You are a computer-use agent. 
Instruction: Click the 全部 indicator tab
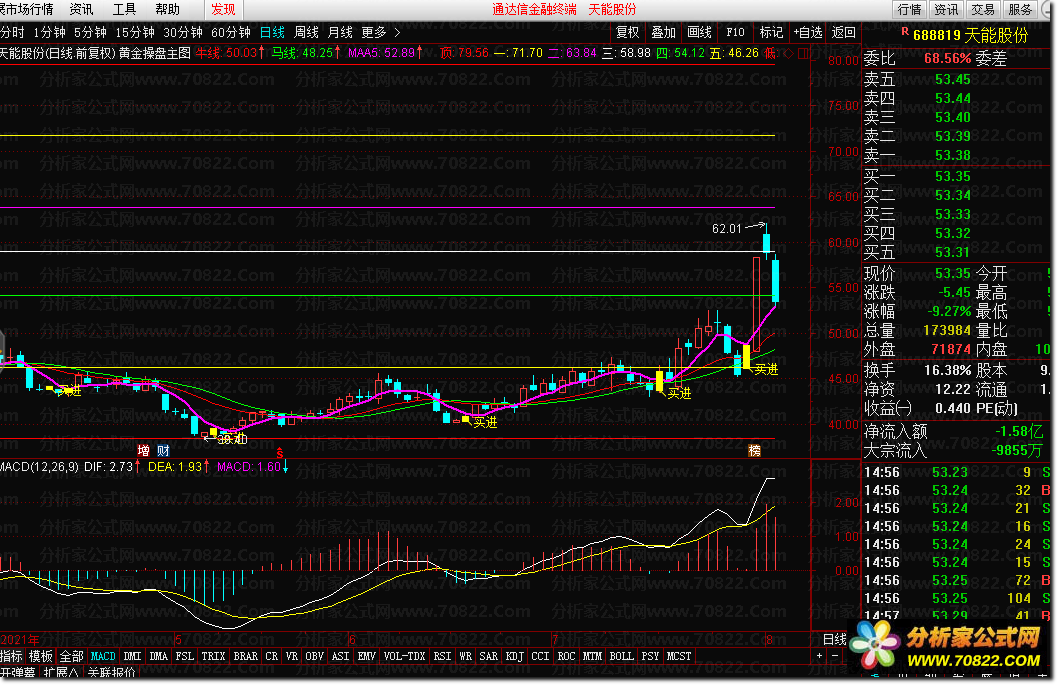pos(72,656)
